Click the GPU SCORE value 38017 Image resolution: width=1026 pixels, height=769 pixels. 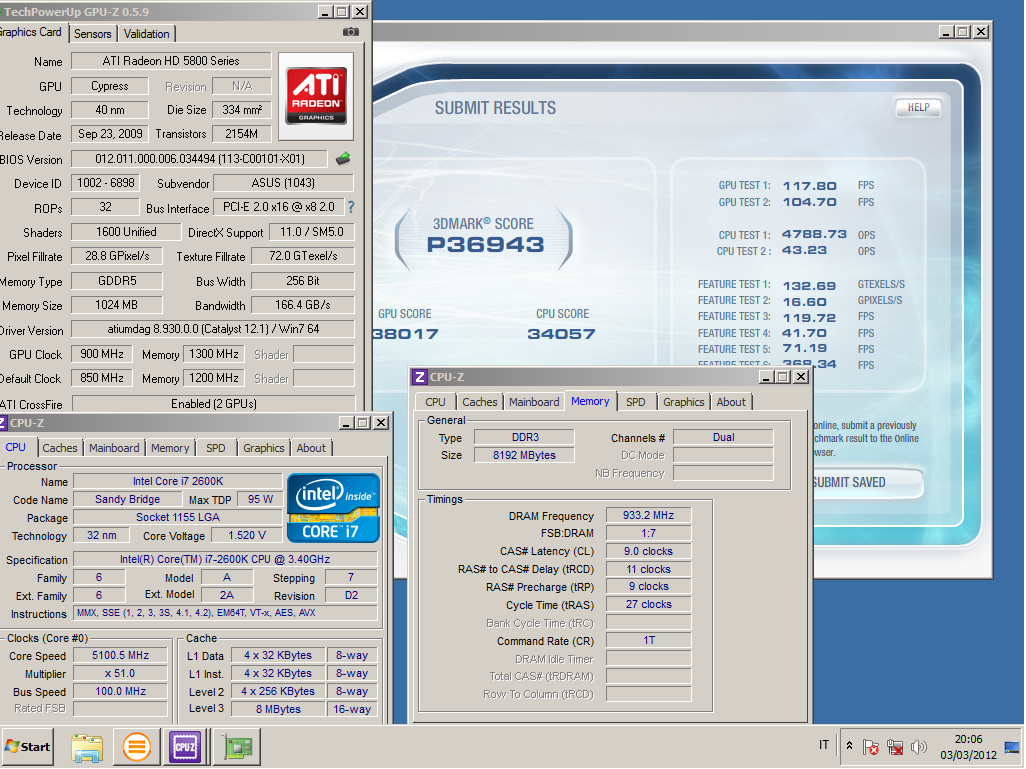pos(406,334)
